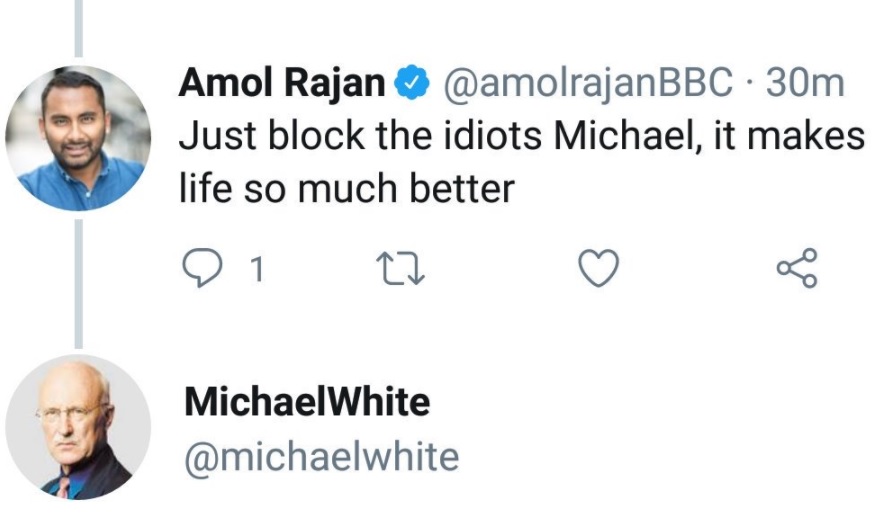The image size is (882, 518).
Task: Click thread line between the two avatars
Action: coord(77,282)
